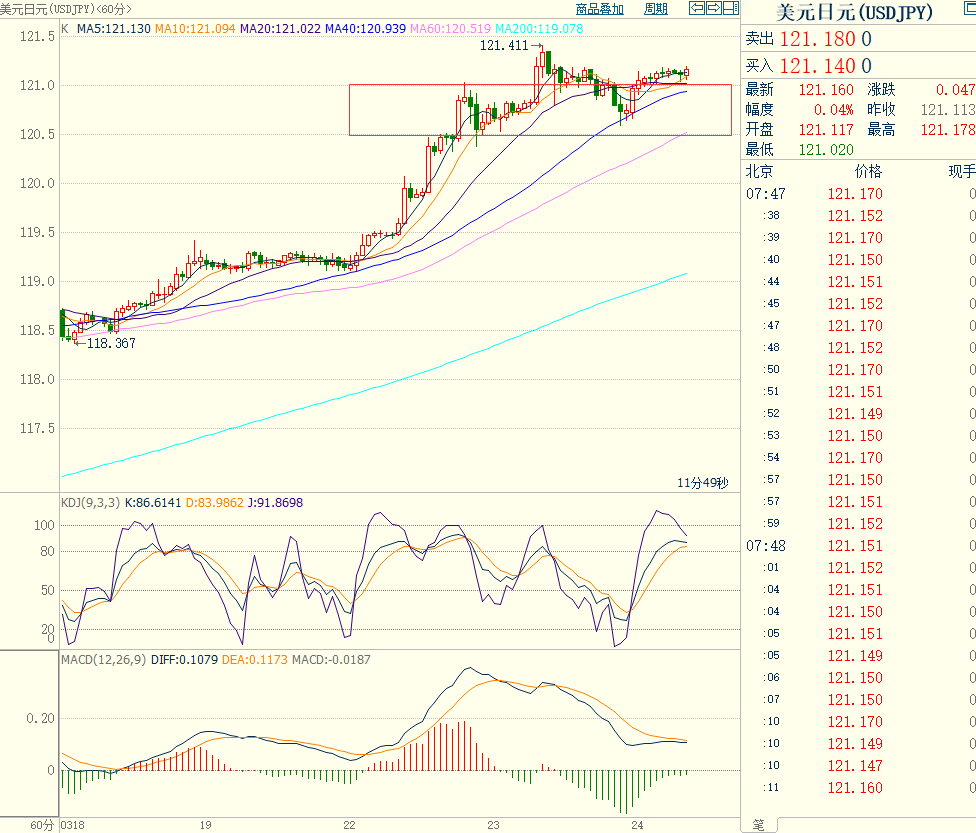Click the DIFF:0.1079 value
Image resolution: width=976 pixels, height=833 pixels.
pyautogui.click(x=184, y=659)
